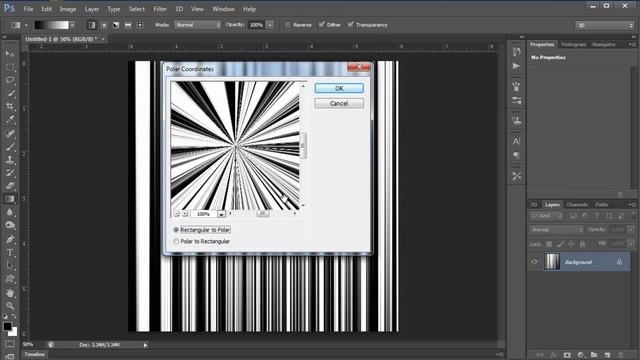The width and height of the screenshot is (640, 360).
Task: Open the Opacity value dropdown arrow
Action: [270, 25]
